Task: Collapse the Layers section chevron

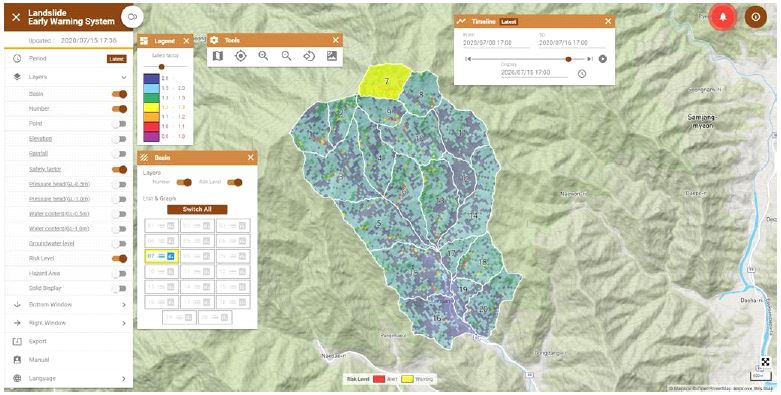Action: click(x=124, y=77)
